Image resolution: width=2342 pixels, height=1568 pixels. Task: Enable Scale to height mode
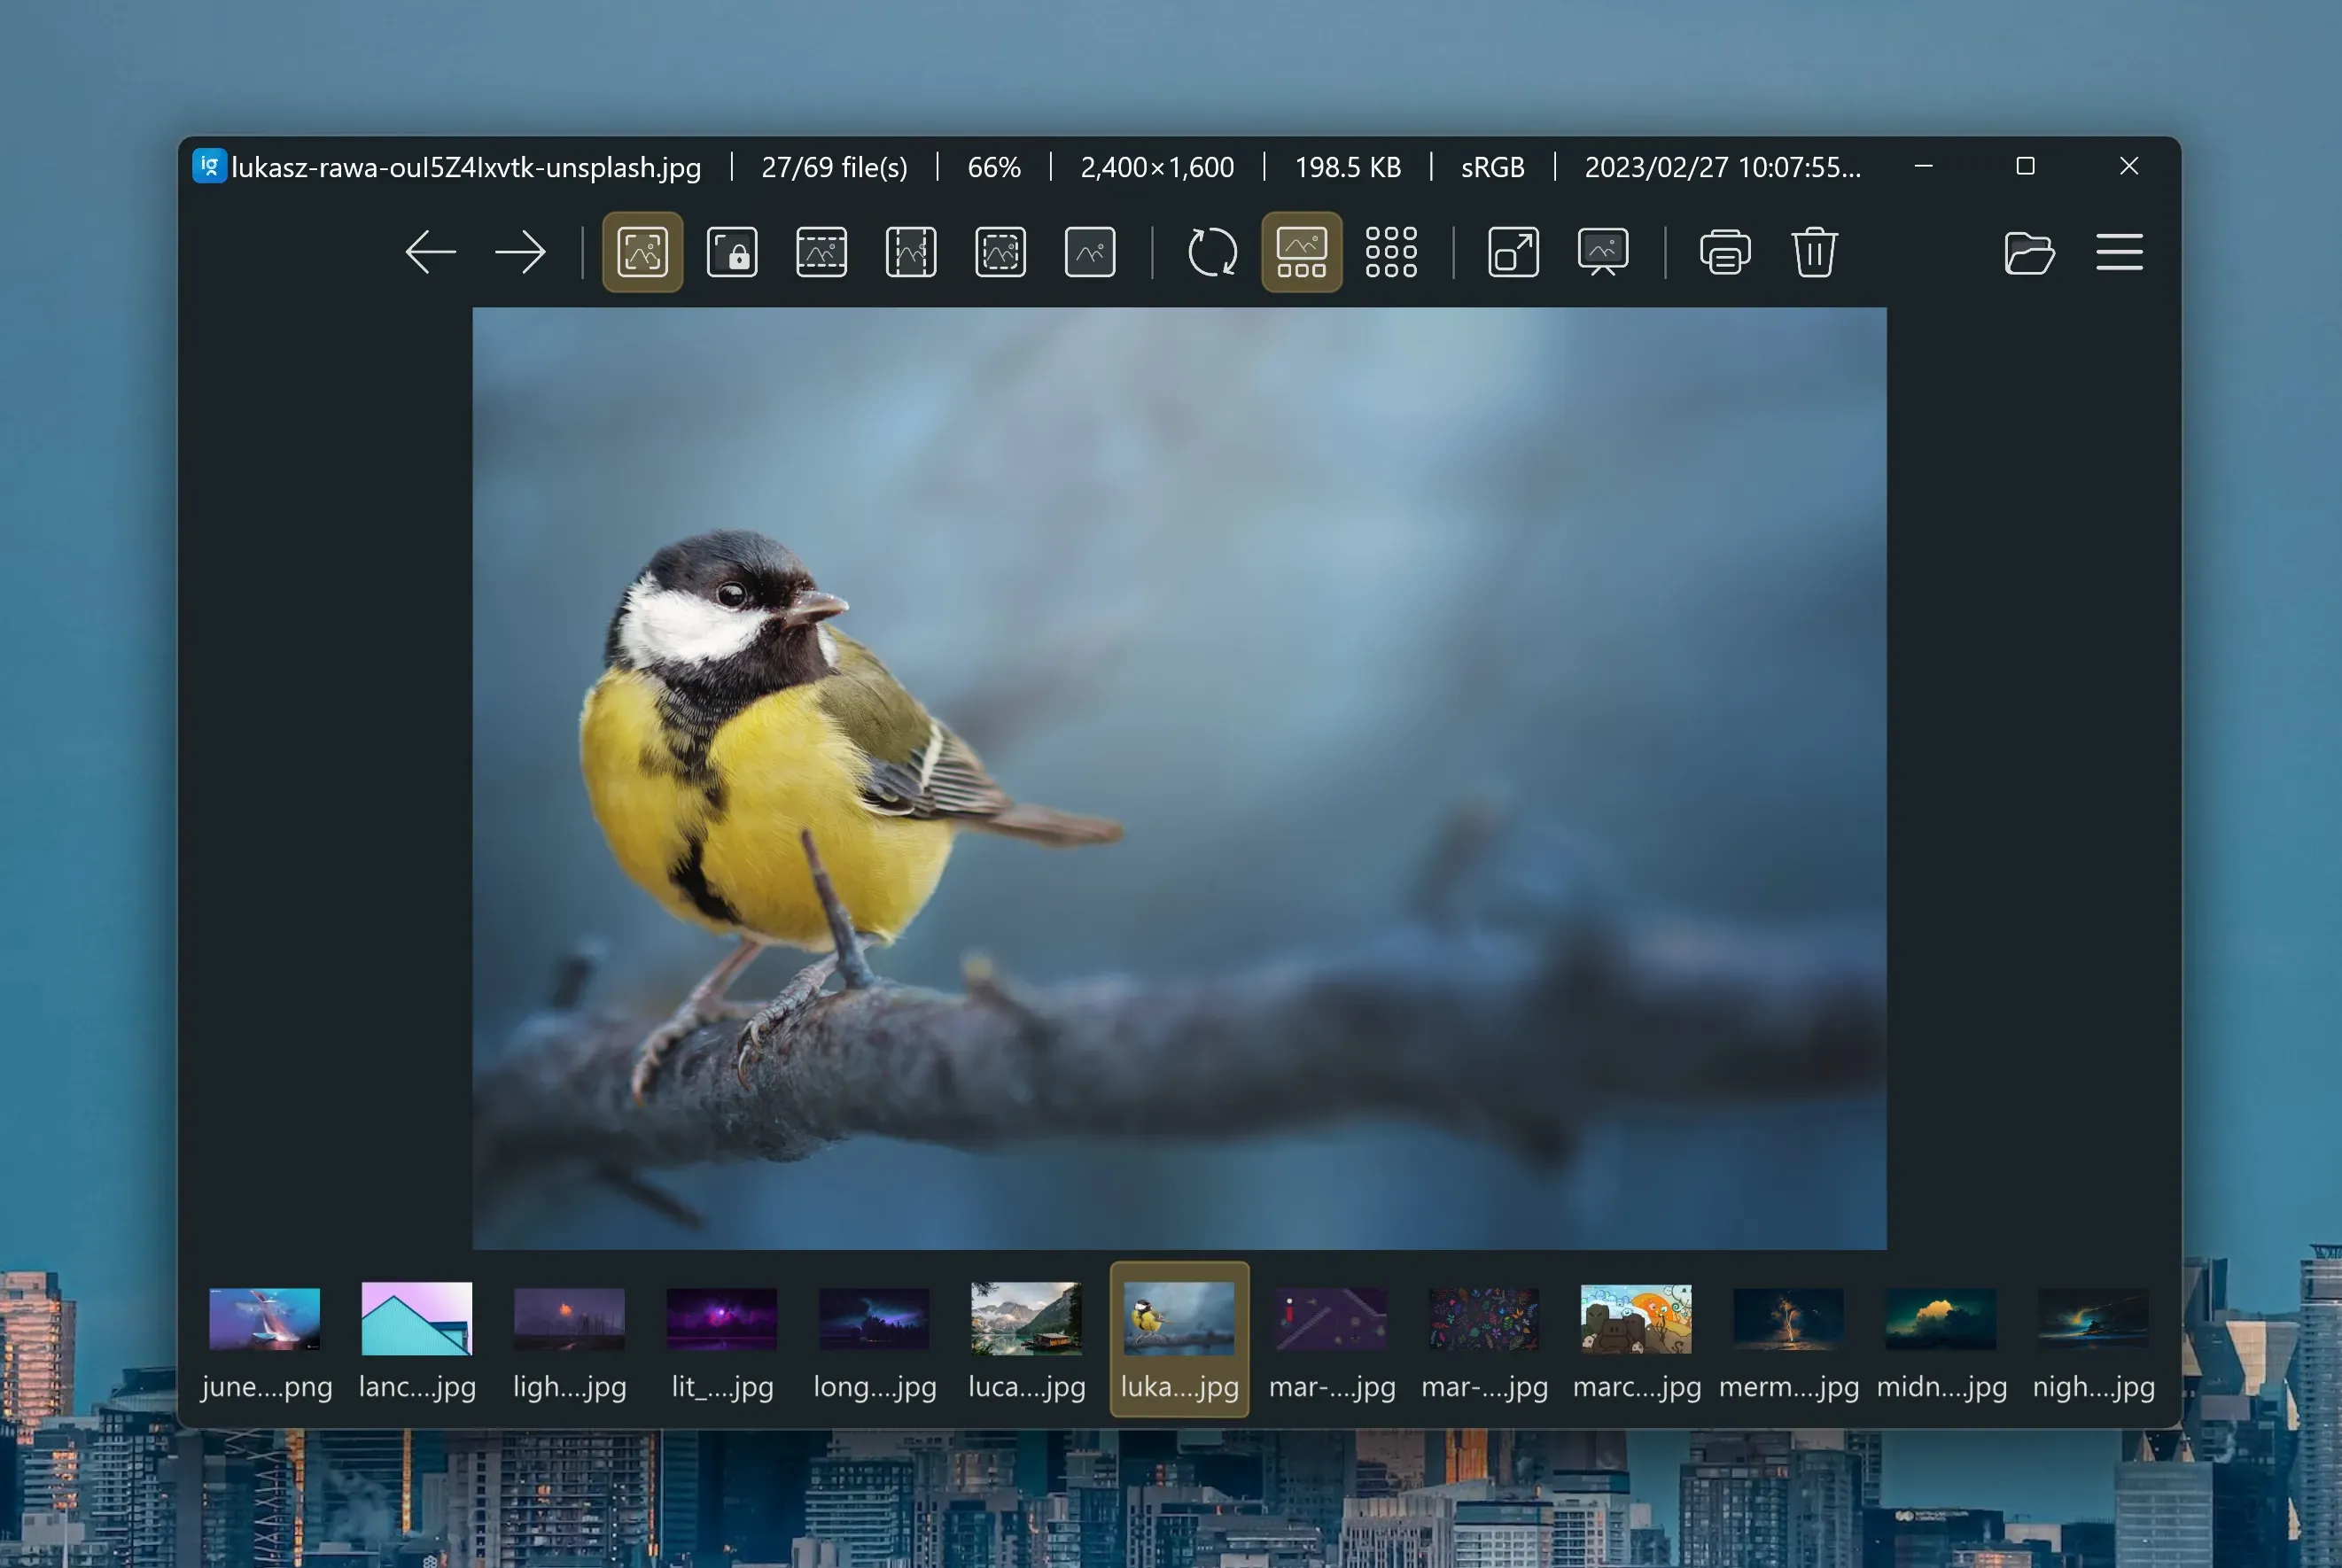click(x=911, y=252)
